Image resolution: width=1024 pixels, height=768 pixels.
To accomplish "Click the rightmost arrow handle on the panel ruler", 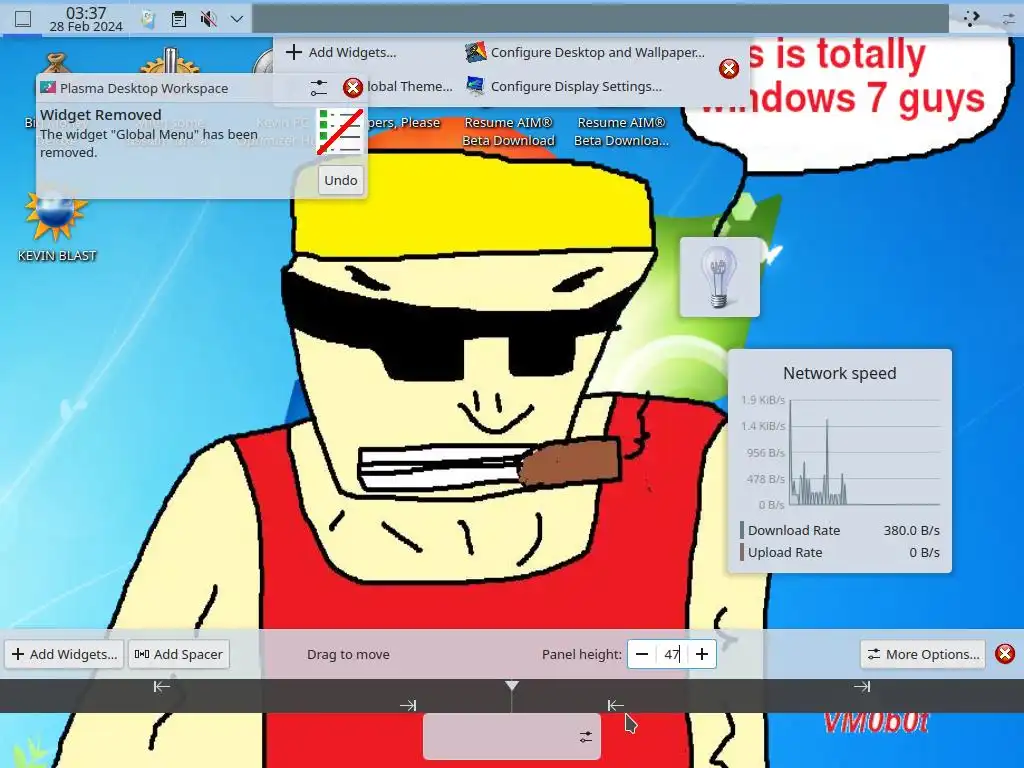I will tap(862, 686).
